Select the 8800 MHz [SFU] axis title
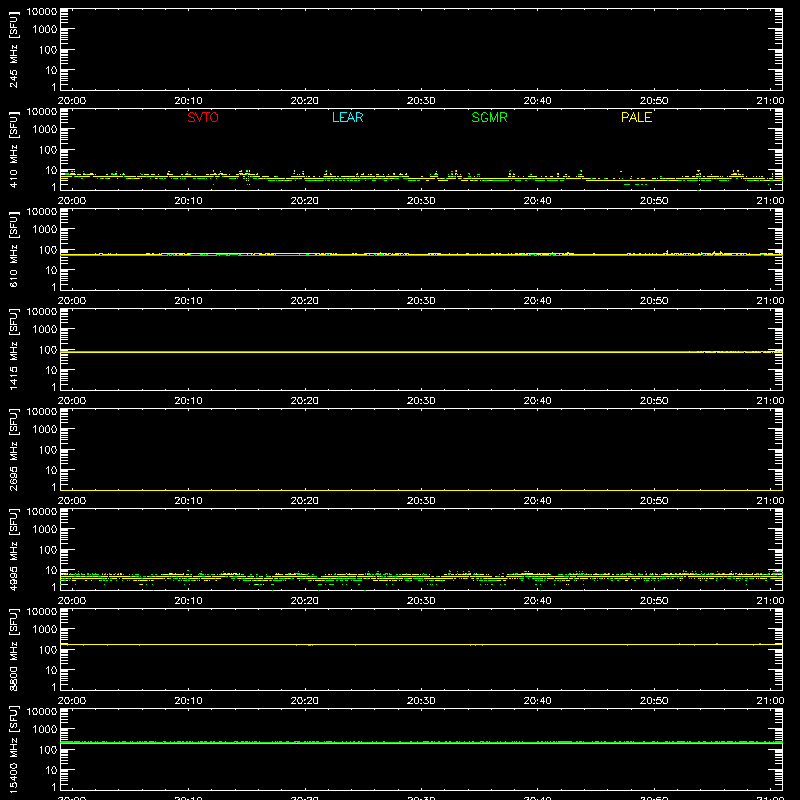The width and height of the screenshot is (800, 800). (x=13, y=649)
